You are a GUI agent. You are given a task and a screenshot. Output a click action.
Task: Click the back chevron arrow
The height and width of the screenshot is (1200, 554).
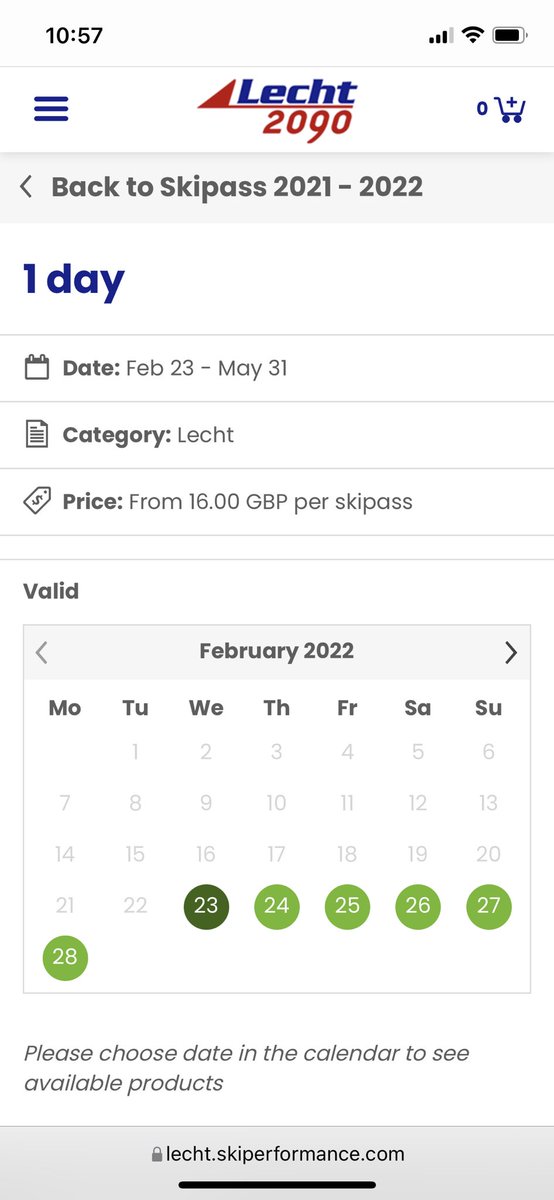coord(26,187)
